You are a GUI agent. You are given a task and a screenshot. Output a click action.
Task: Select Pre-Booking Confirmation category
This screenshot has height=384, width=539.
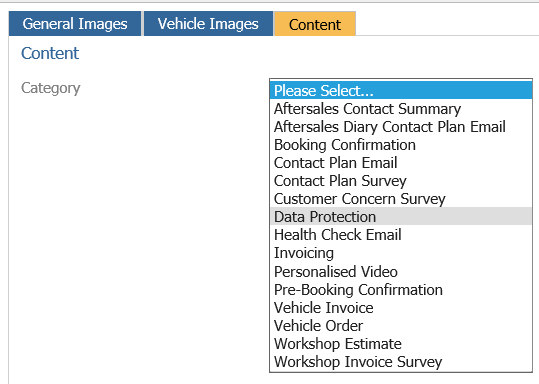pyautogui.click(x=401, y=289)
